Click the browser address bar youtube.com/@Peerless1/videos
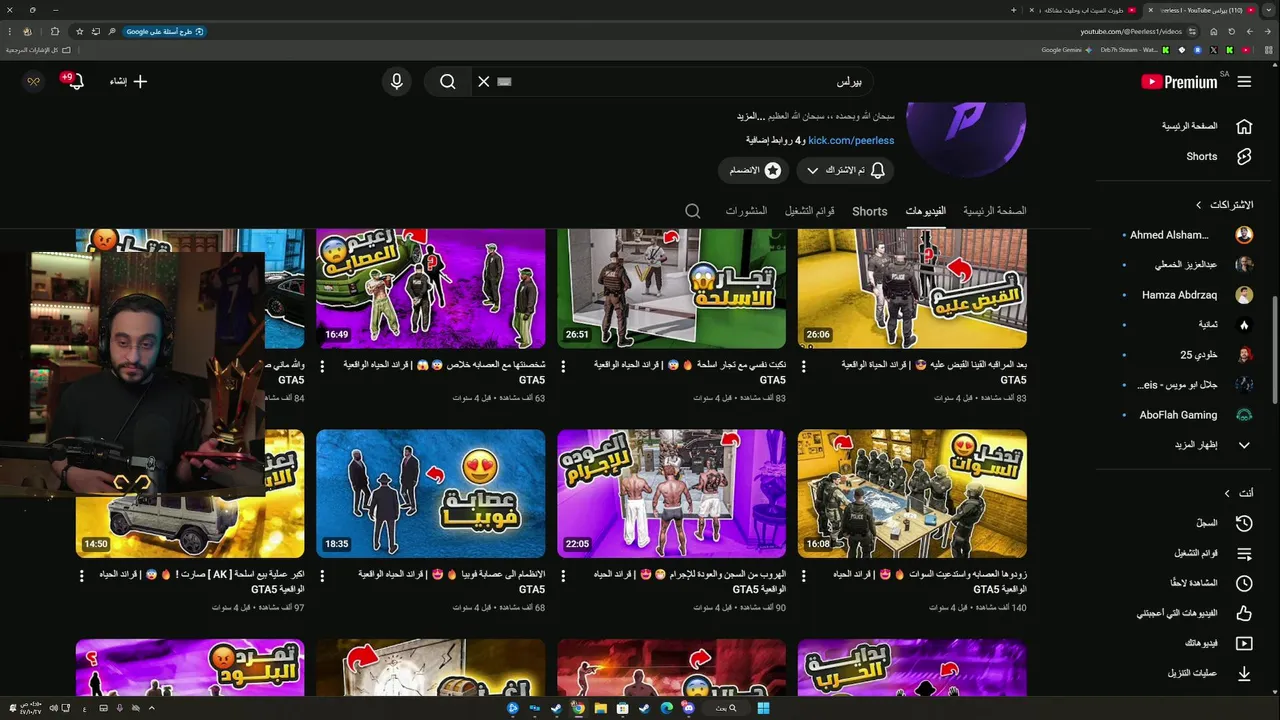1280x720 pixels. pos(1131,32)
